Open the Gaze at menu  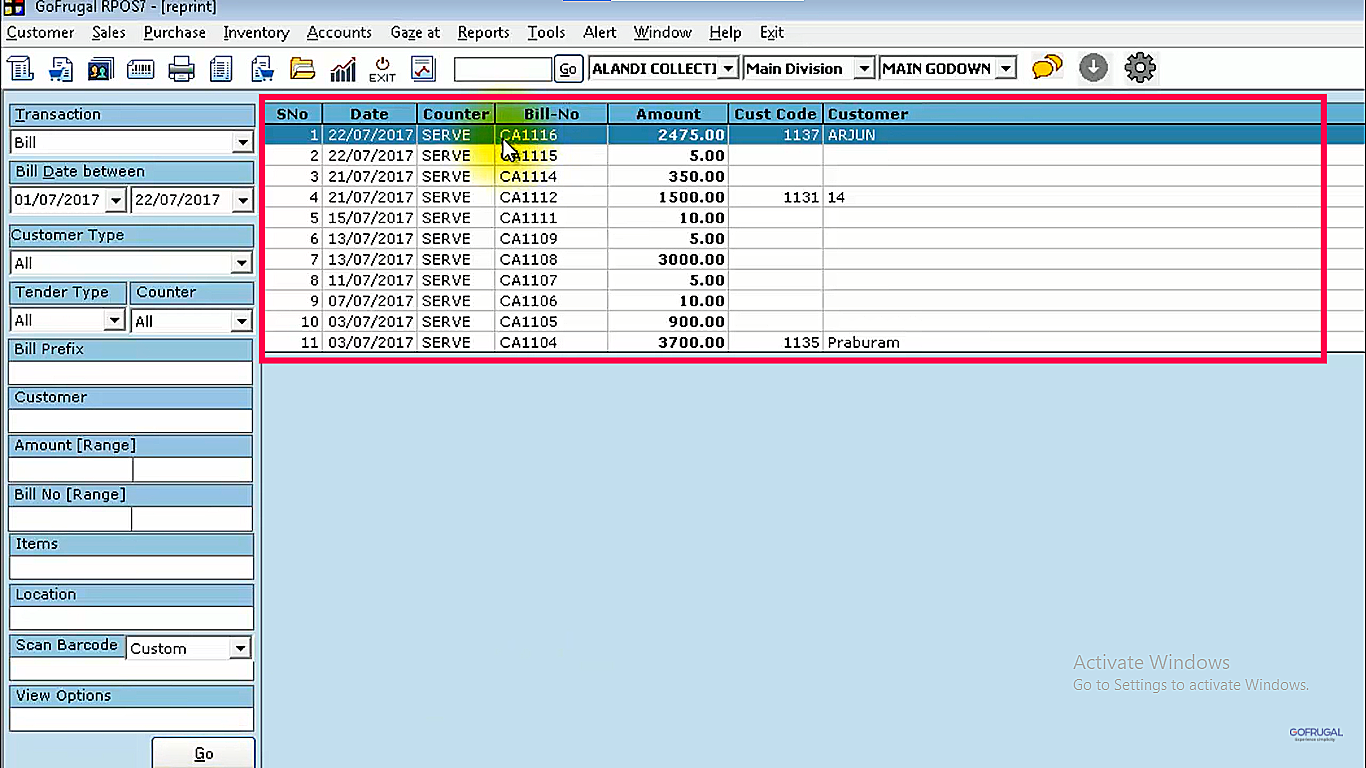pyautogui.click(x=415, y=32)
